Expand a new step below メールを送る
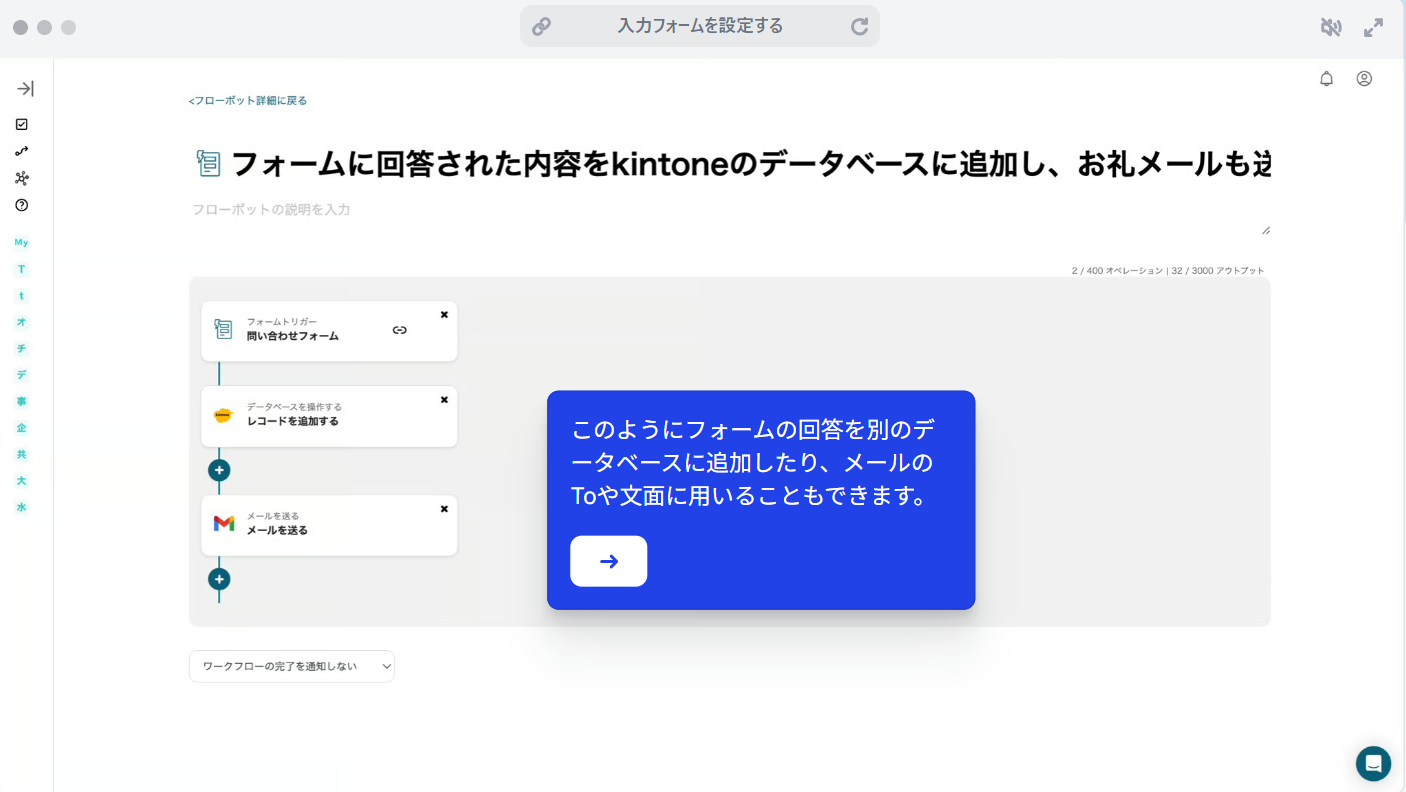The height and width of the screenshot is (792, 1406). click(x=219, y=579)
